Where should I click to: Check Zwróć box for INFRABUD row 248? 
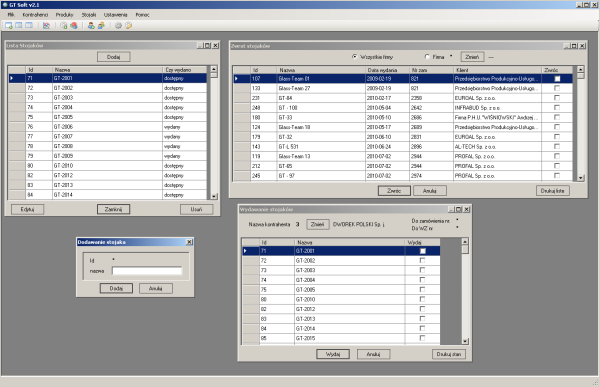coord(557,108)
